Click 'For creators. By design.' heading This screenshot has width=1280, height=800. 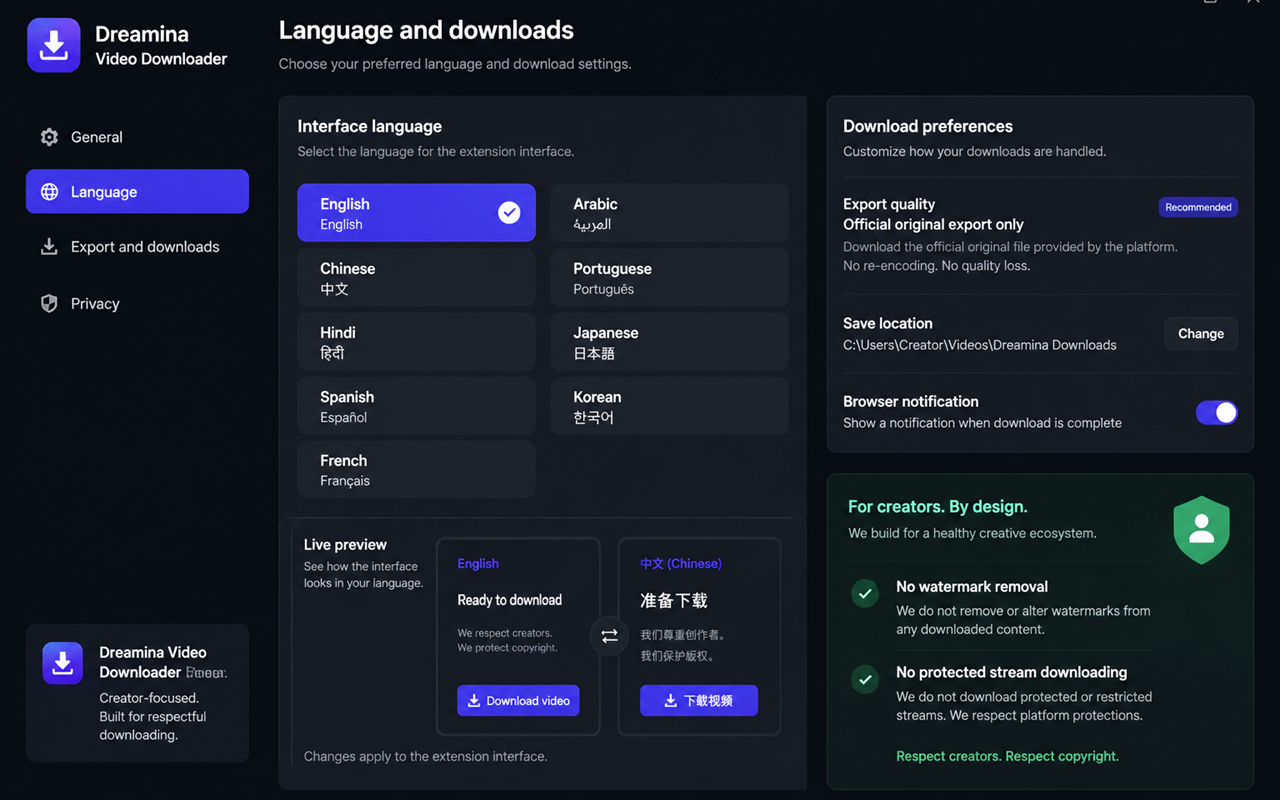coord(938,506)
